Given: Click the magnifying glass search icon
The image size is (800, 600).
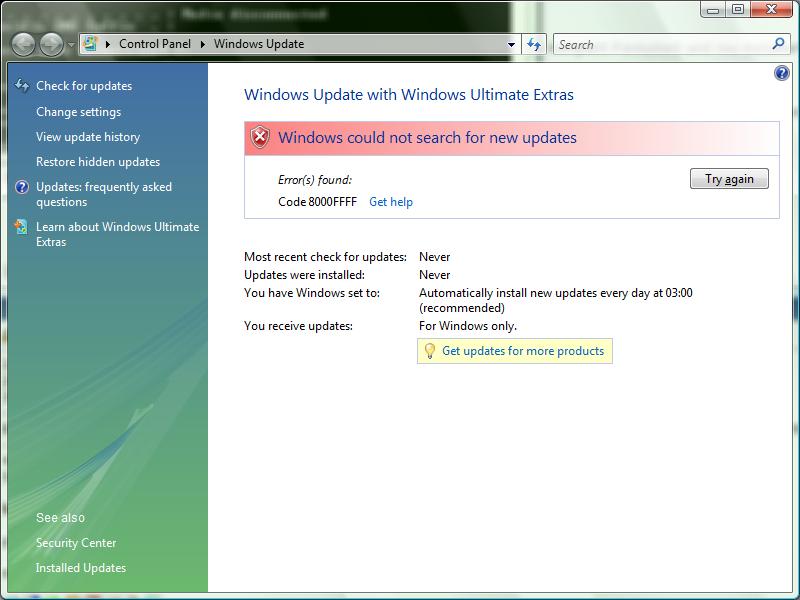Looking at the screenshot, I should coord(779,44).
